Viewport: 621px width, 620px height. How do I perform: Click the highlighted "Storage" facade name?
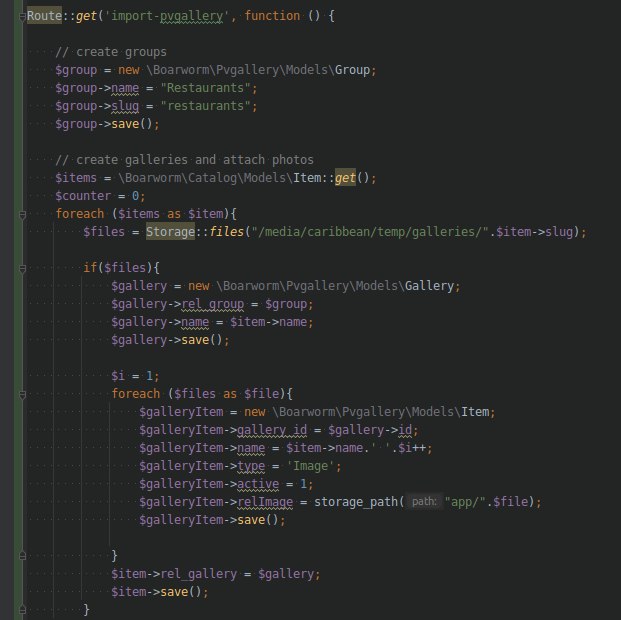(170, 232)
